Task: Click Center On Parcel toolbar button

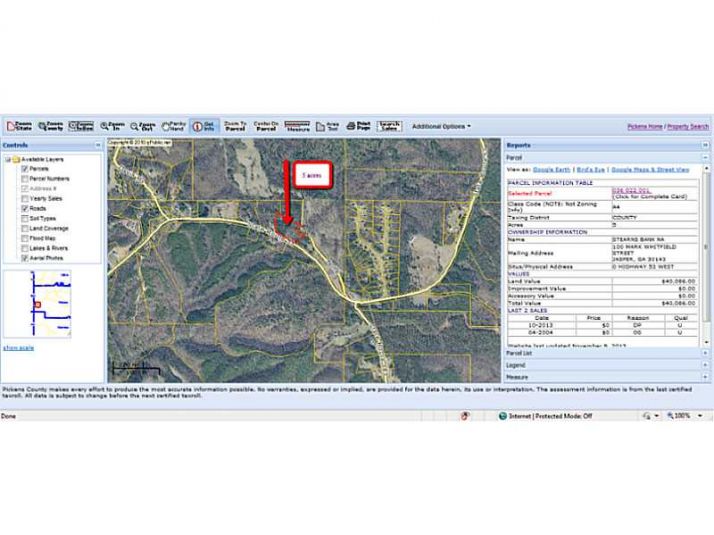Action: coord(266,126)
